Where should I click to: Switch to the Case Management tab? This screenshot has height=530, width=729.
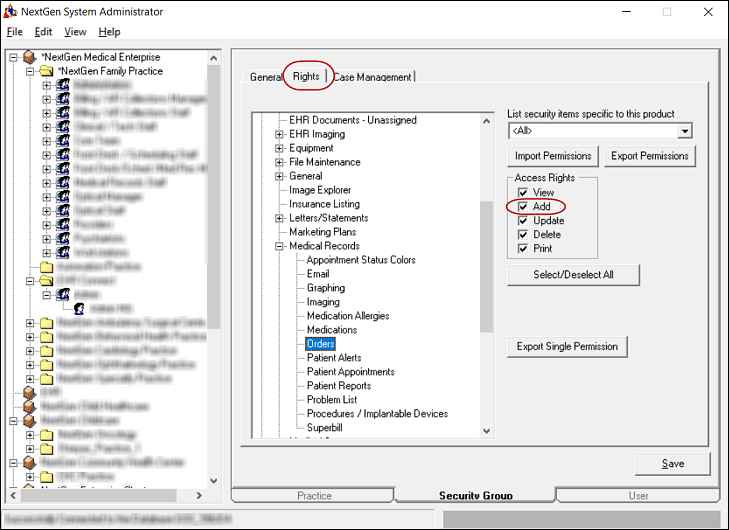click(x=373, y=77)
